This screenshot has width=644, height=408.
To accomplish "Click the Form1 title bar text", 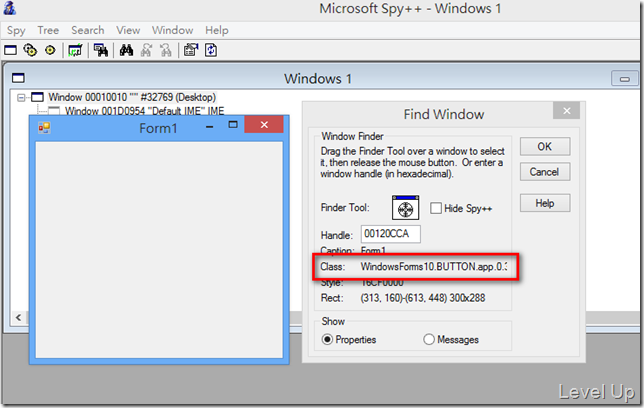I will [x=158, y=128].
